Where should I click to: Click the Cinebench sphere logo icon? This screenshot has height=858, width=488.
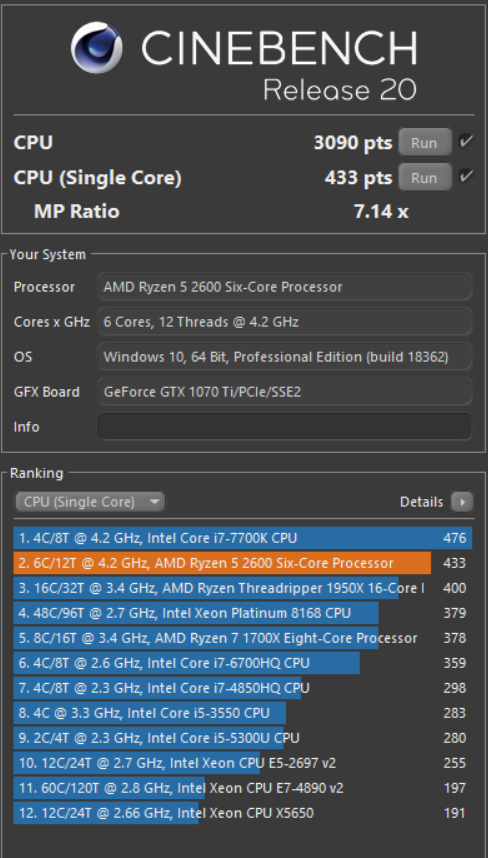[97, 48]
